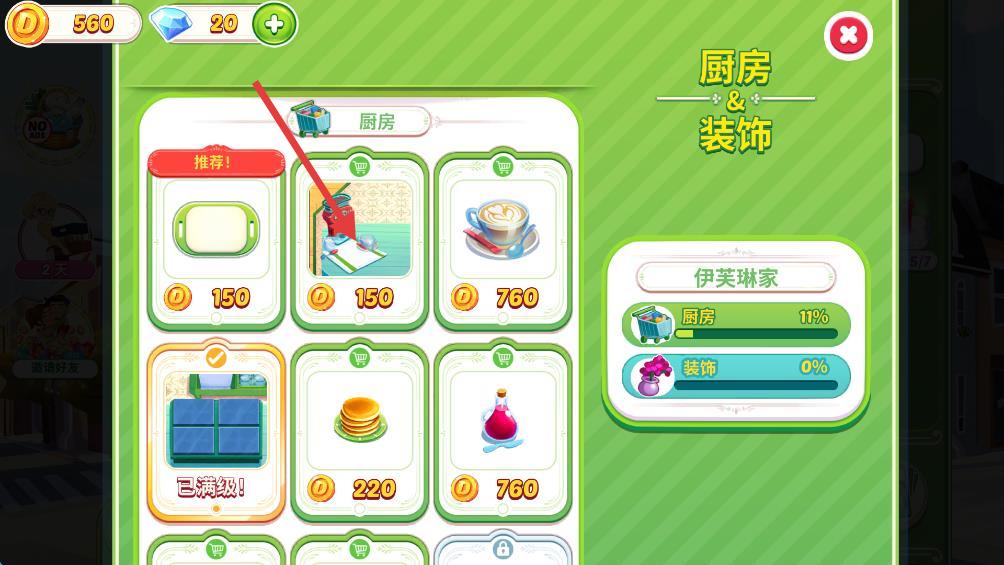
Task: Select the red syrup bottle upgrade
Action: pos(503,432)
